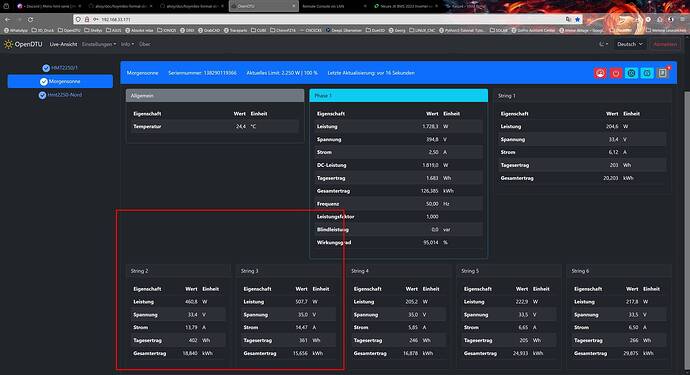The height and width of the screenshot is (375, 690).
Task: Open the Über nav item
Action: point(145,44)
